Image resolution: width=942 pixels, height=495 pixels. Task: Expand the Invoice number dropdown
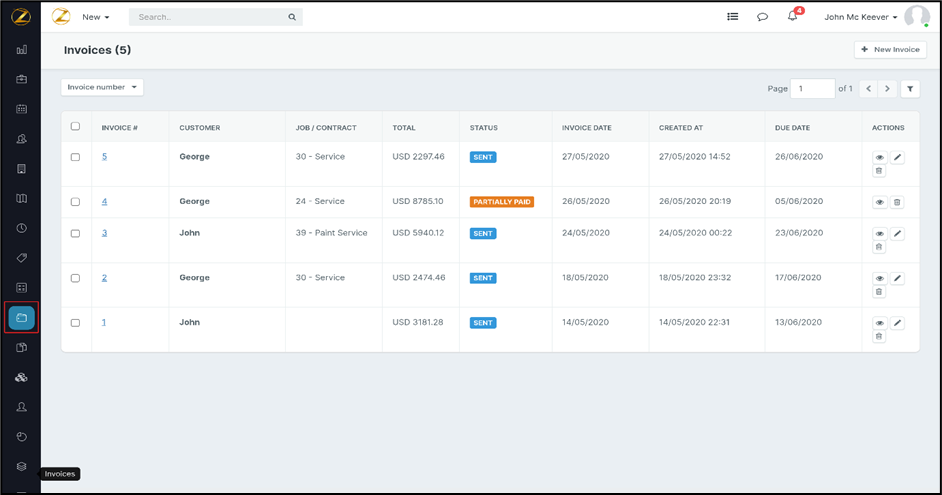(x=102, y=87)
